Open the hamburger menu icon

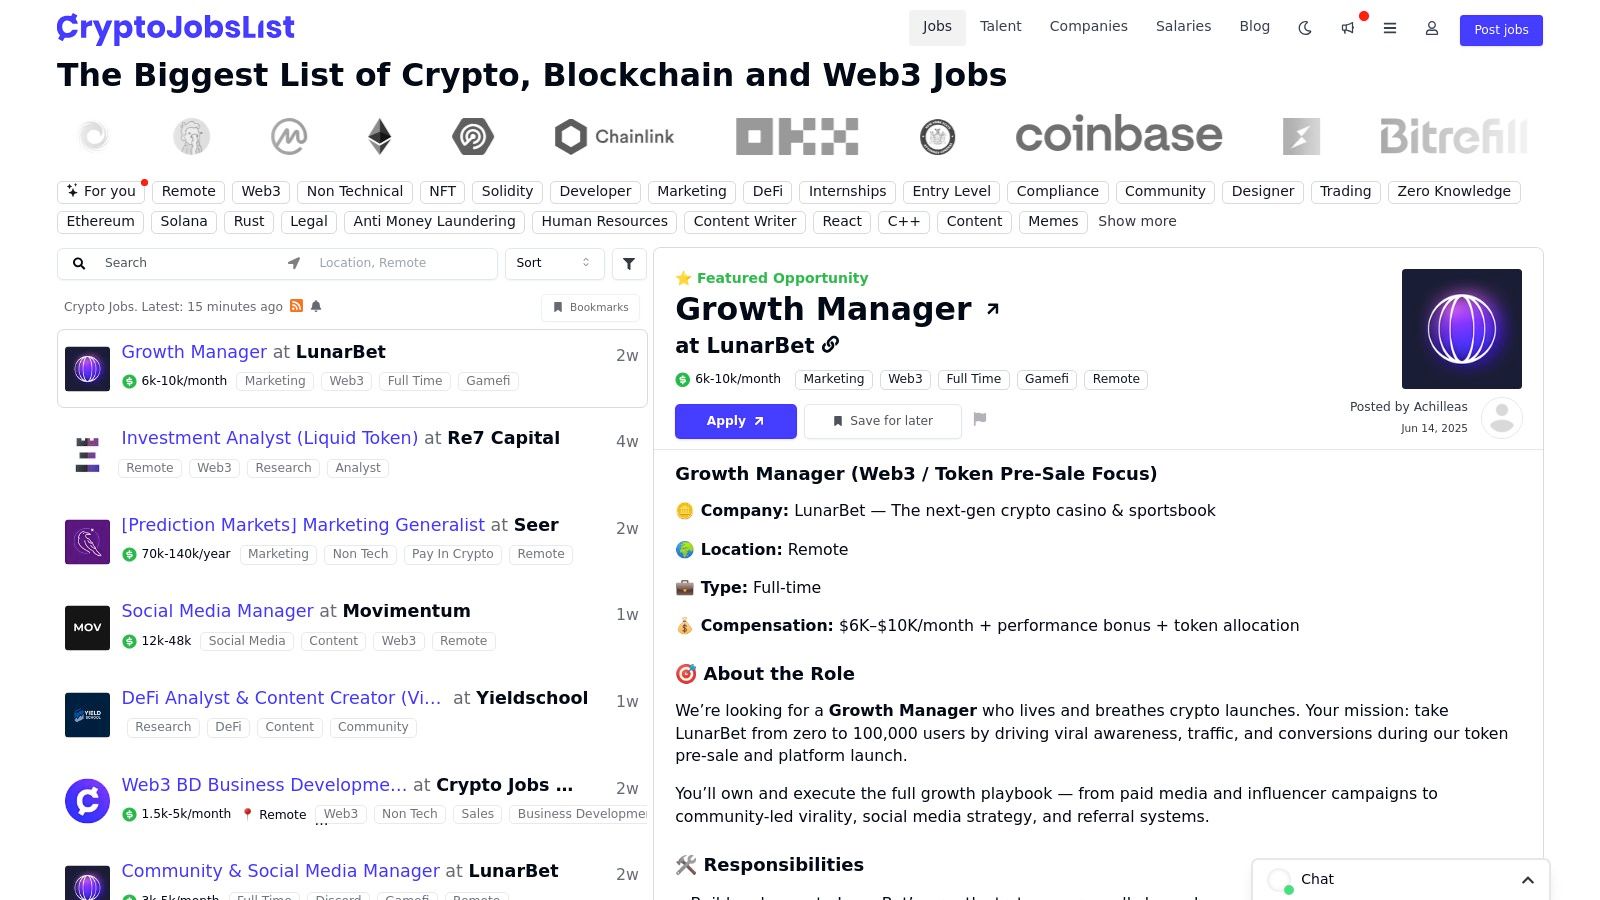1390,29
